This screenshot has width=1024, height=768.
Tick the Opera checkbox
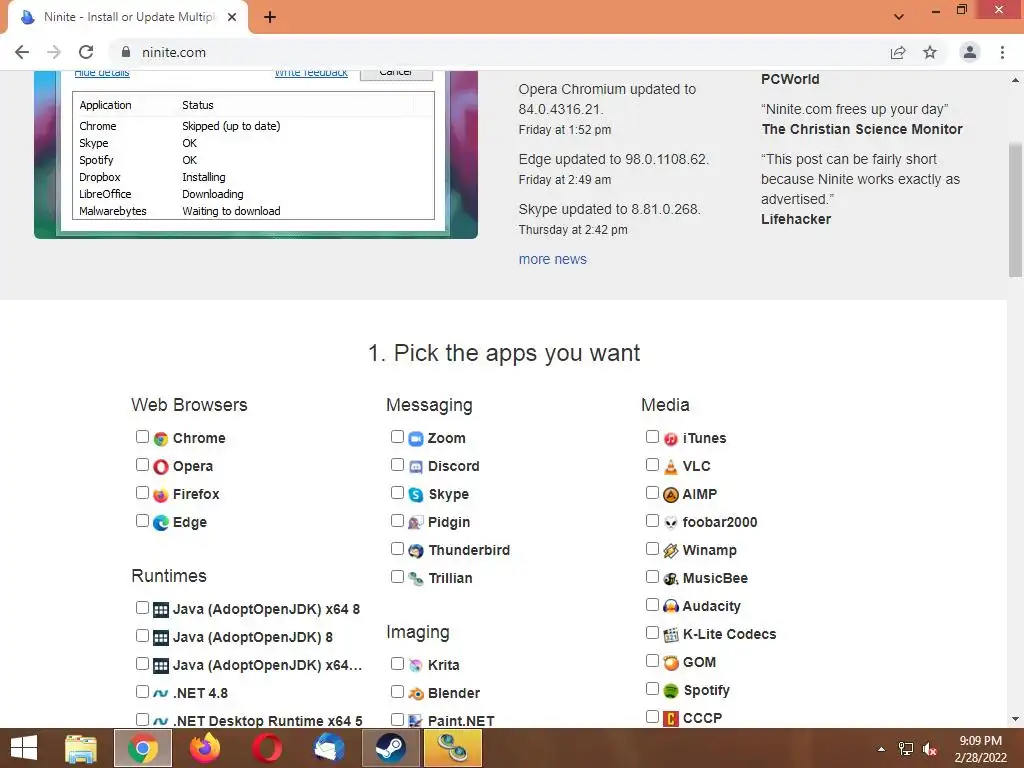click(x=142, y=464)
